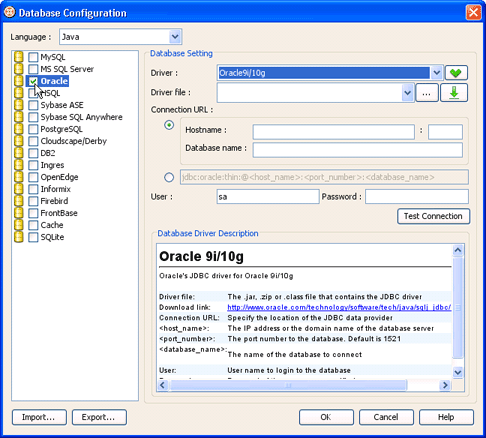Click the database icon beside DB2

19,153
